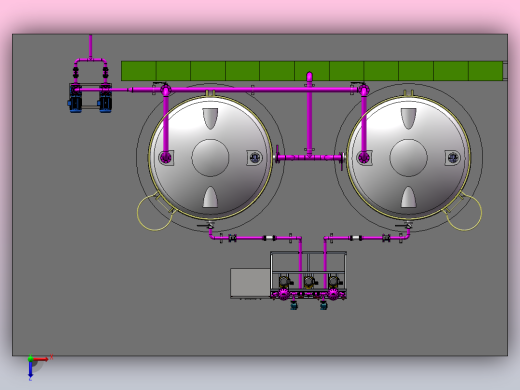Select the grey cabinet box beside the skid

click(x=250, y=283)
